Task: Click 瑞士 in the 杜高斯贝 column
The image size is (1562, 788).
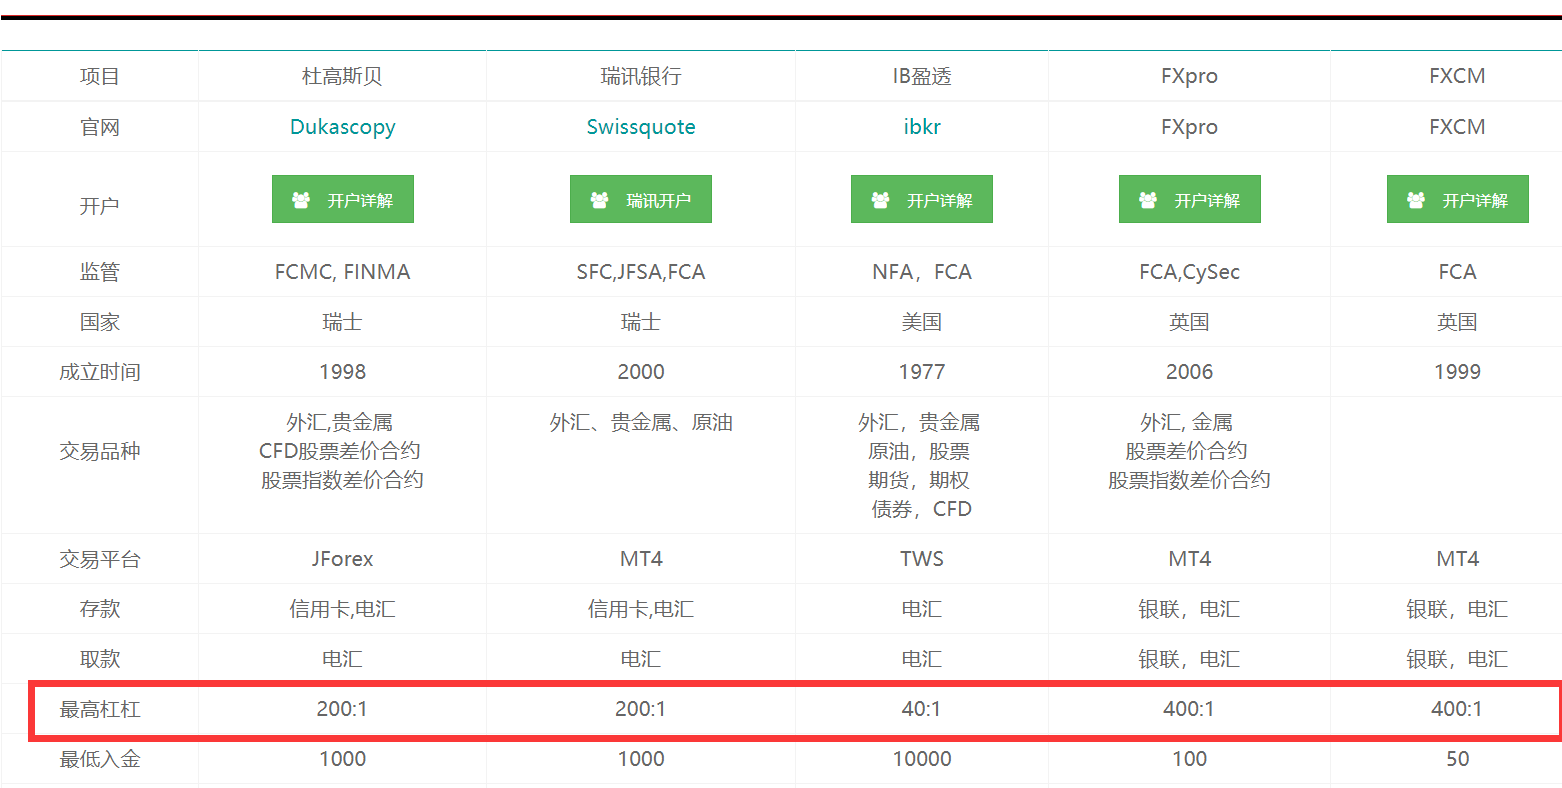Action: coord(342,322)
